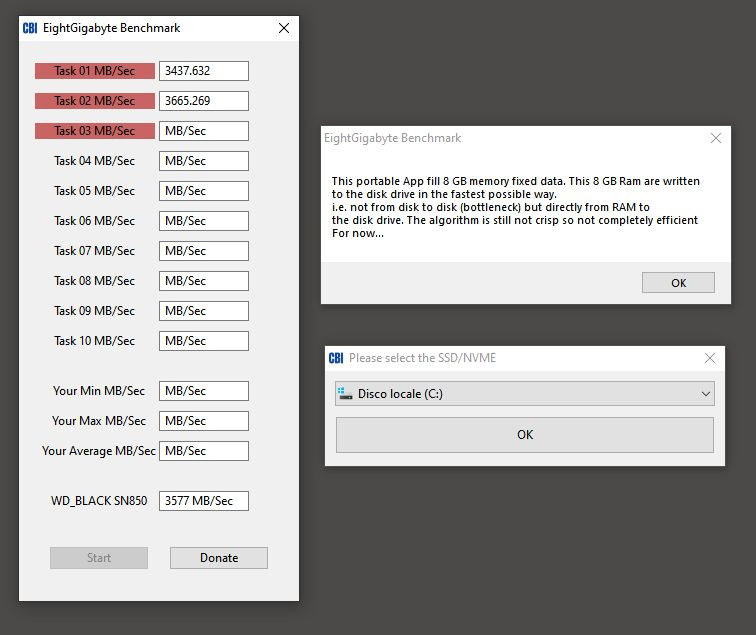Close the EightGigabyte Benchmark main window
Viewport: 756px width, 635px height.
coord(284,28)
